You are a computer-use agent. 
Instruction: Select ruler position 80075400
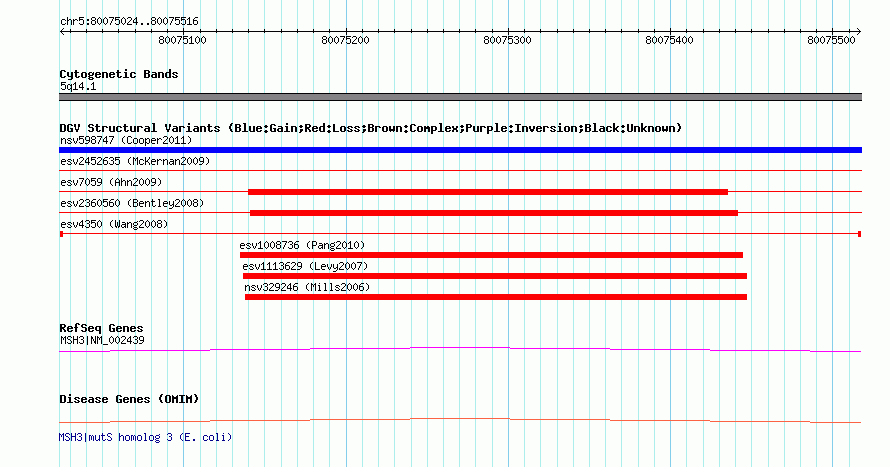click(669, 40)
